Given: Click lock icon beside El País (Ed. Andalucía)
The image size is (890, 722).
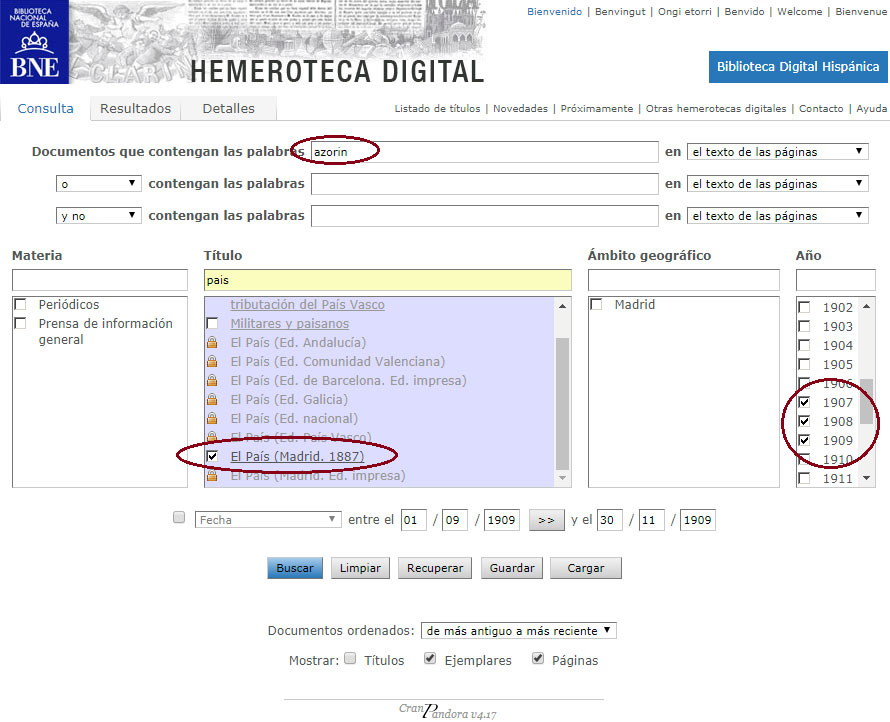Looking at the screenshot, I should (x=212, y=342).
